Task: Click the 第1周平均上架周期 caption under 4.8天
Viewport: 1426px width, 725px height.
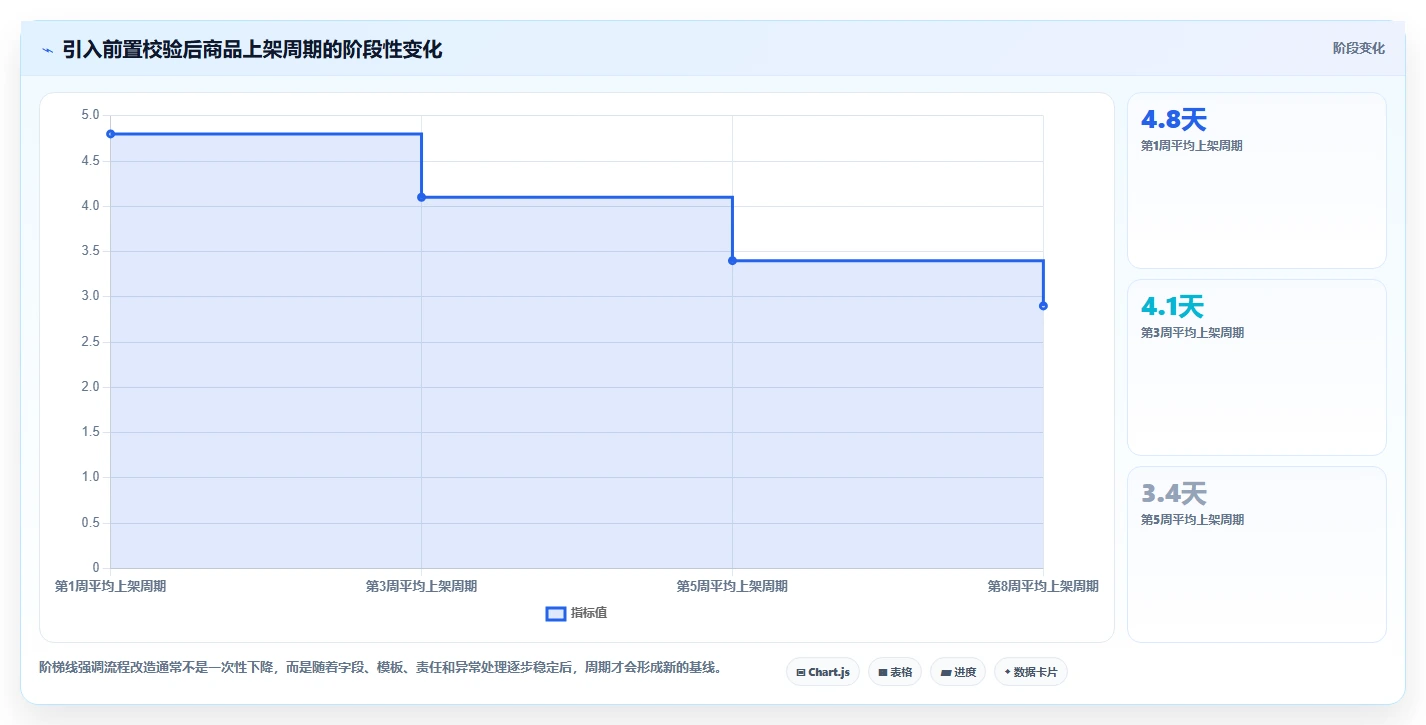Action: point(1192,145)
